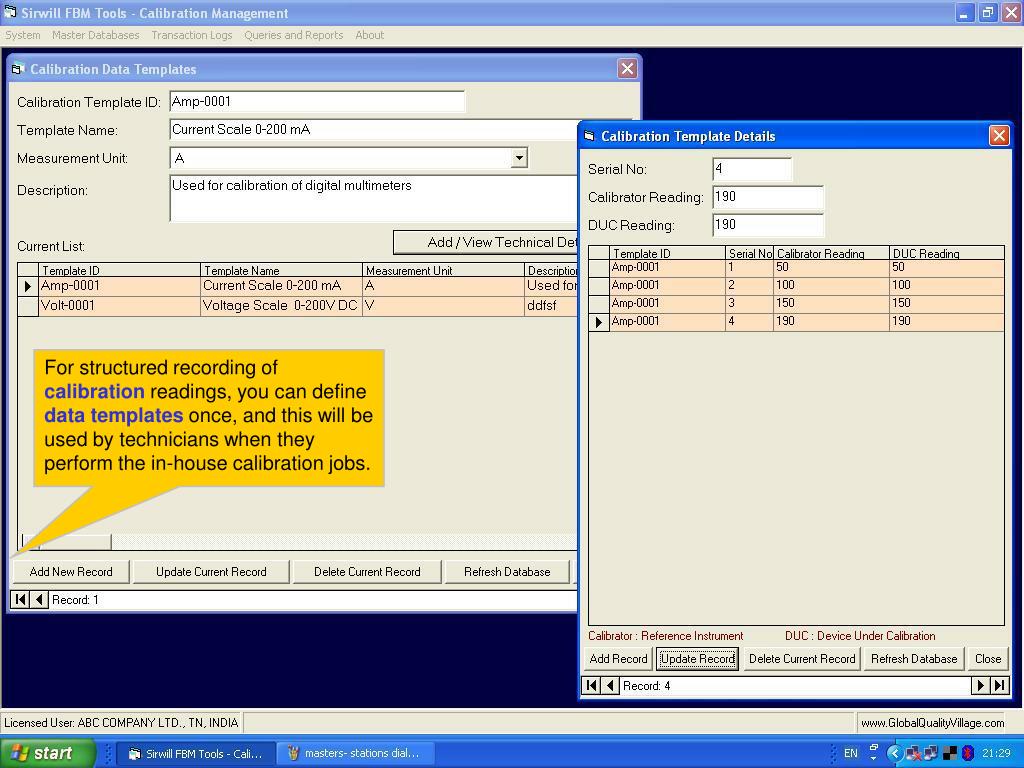The image size is (1024, 768).
Task: Open the Measurement Unit dropdown
Action: (x=519, y=157)
